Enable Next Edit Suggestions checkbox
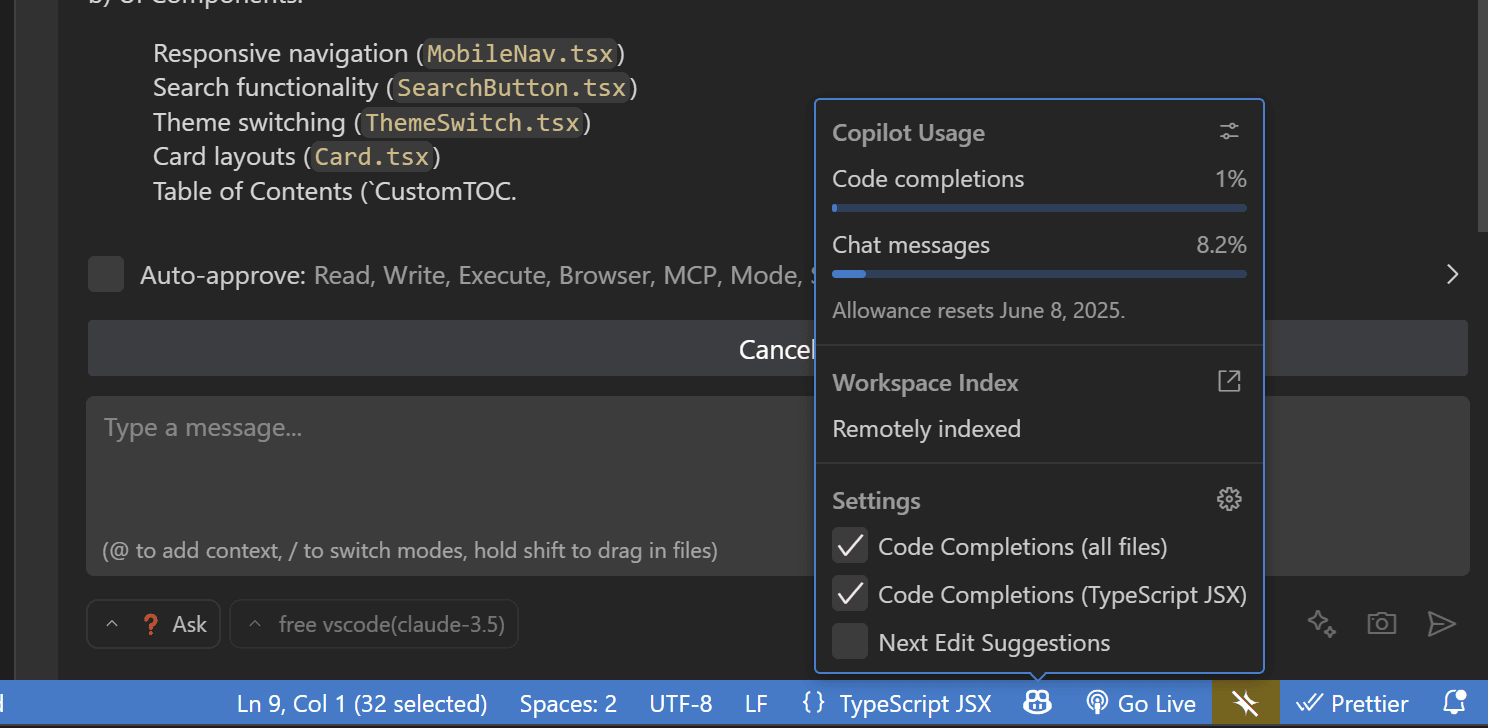Viewport: 1488px width, 728px height. point(850,642)
